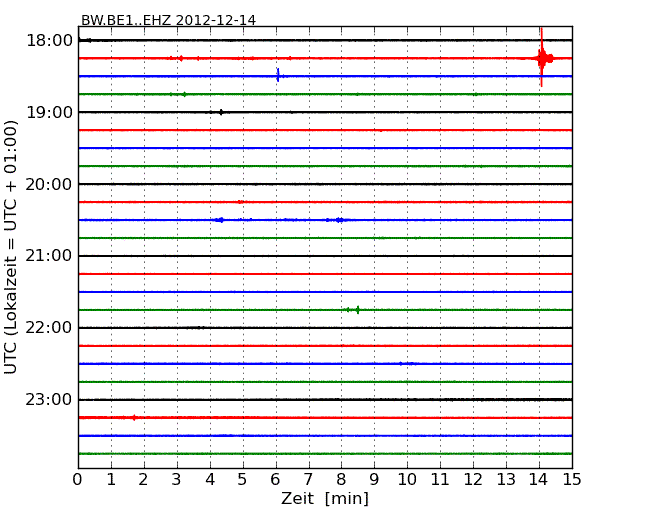Click the x-axis title Zeit [min]
Image resolution: width=650 pixels, height=520 pixels.
click(x=325, y=498)
